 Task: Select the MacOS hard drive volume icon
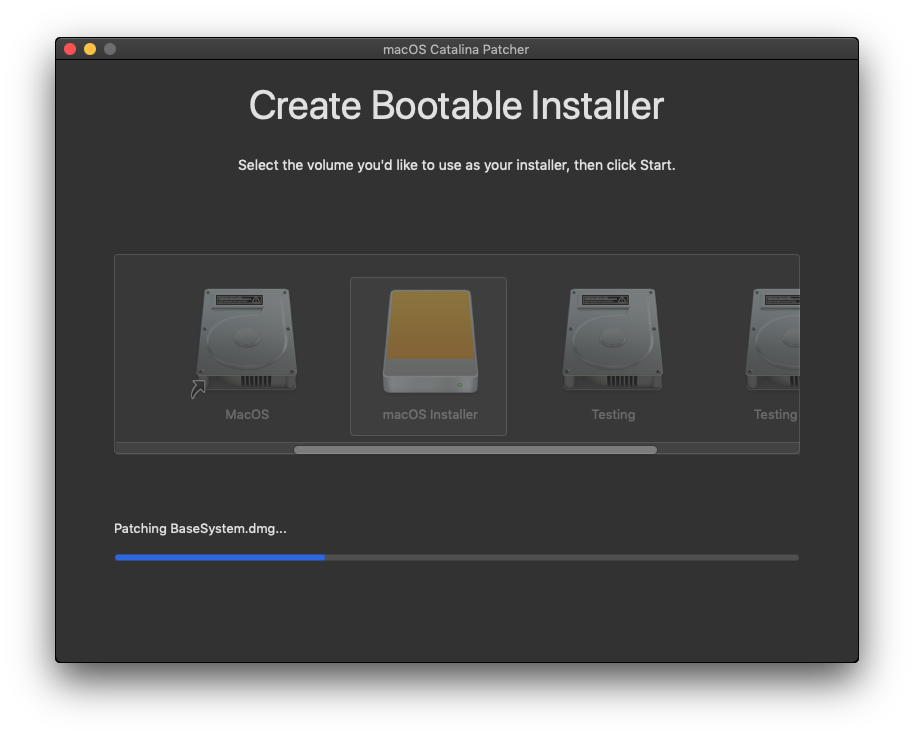click(247, 339)
